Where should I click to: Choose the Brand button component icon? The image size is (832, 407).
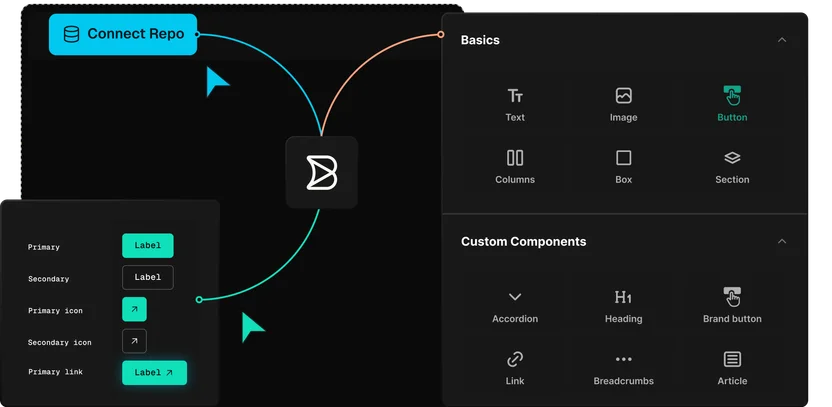(732, 297)
